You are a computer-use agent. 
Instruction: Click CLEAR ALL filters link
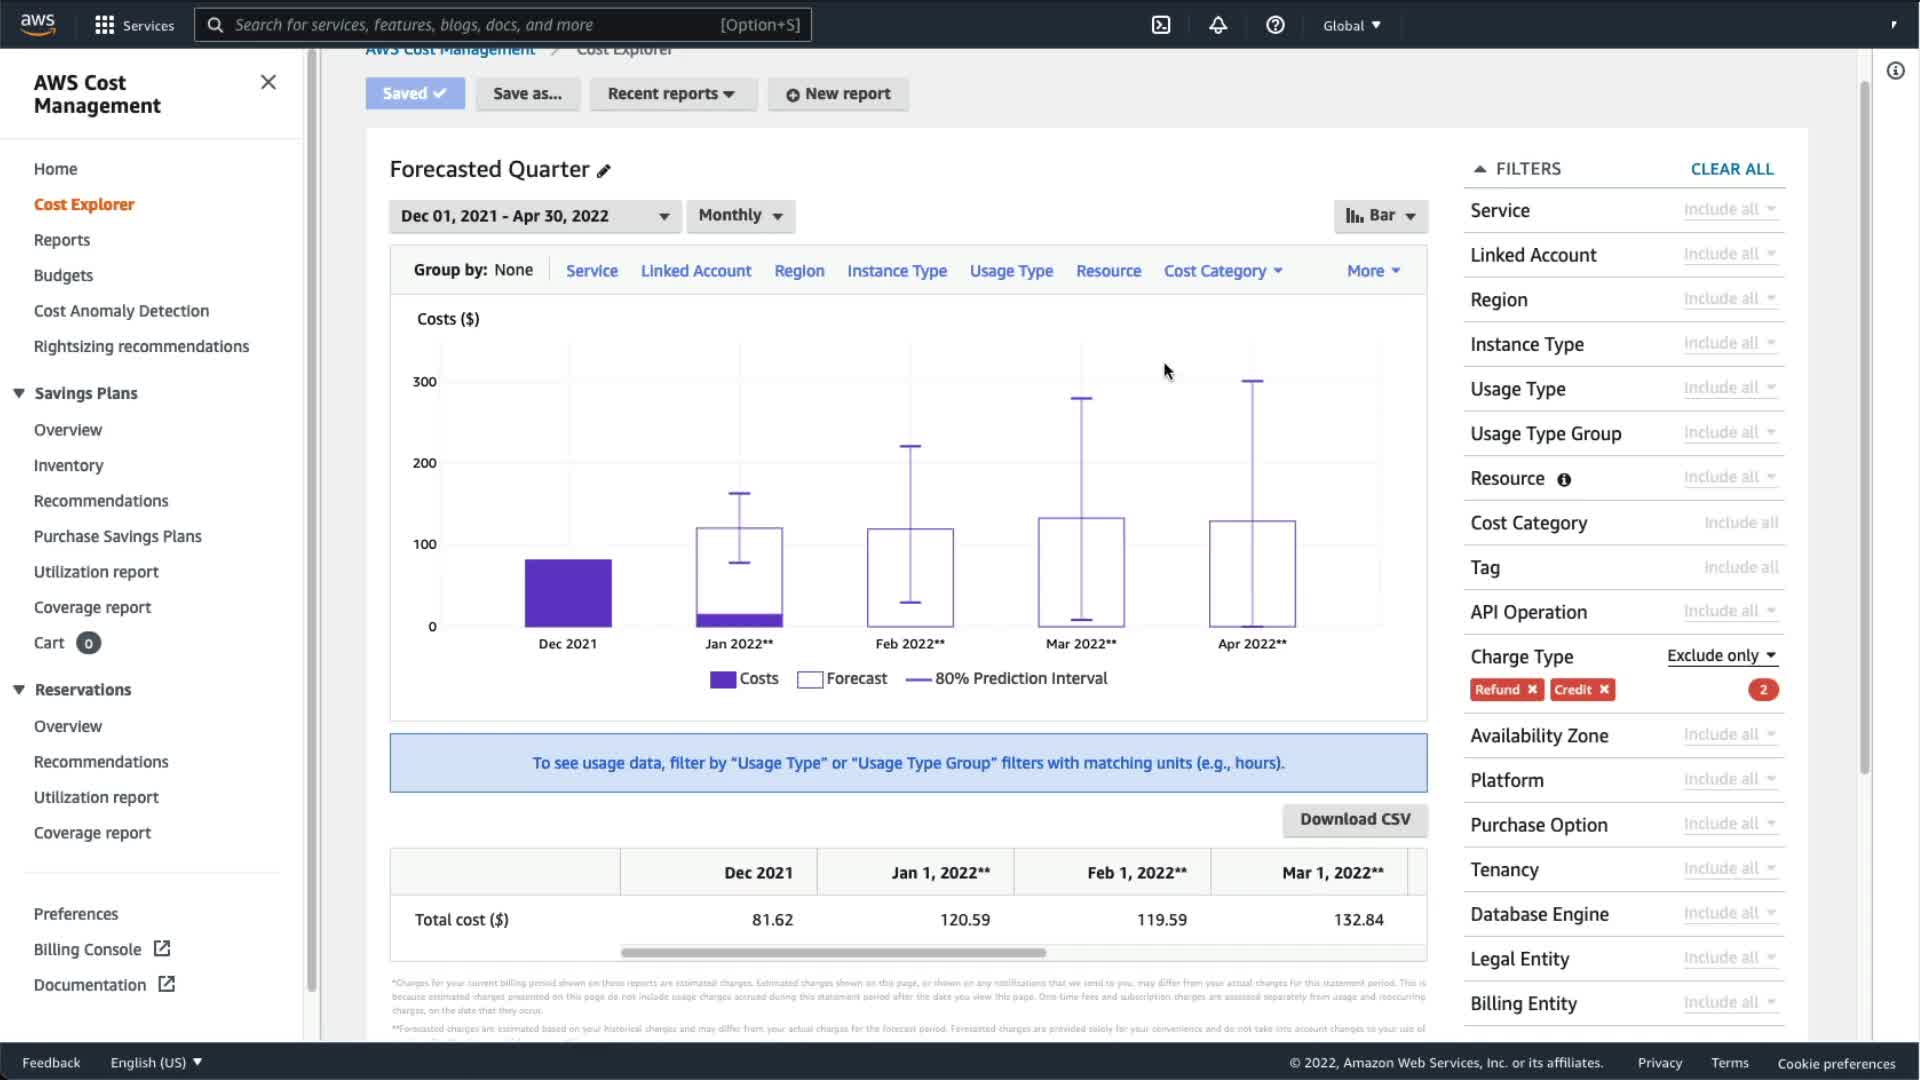1731,169
